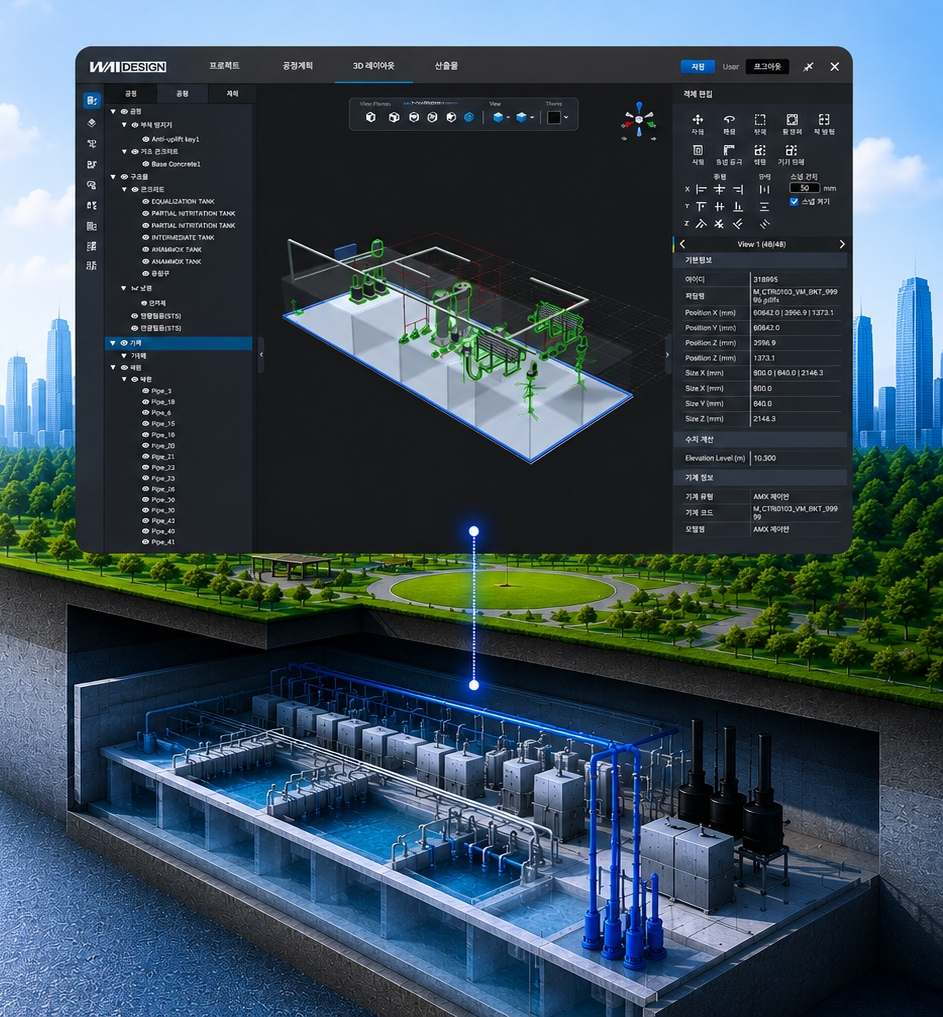Screen dimensions: 943x1017
Task: Distribute selection evenly along Y axis
Action: [765, 207]
